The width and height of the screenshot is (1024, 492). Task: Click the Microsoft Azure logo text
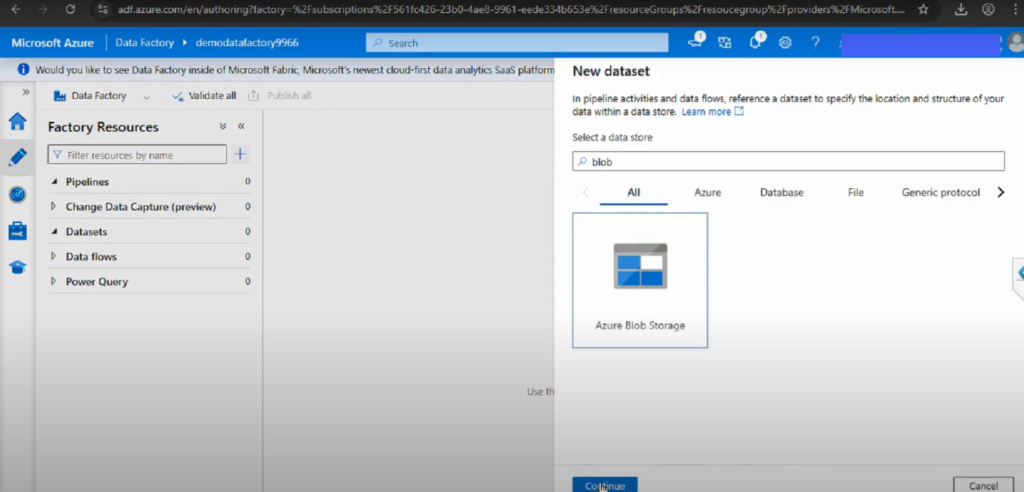[x=52, y=43]
